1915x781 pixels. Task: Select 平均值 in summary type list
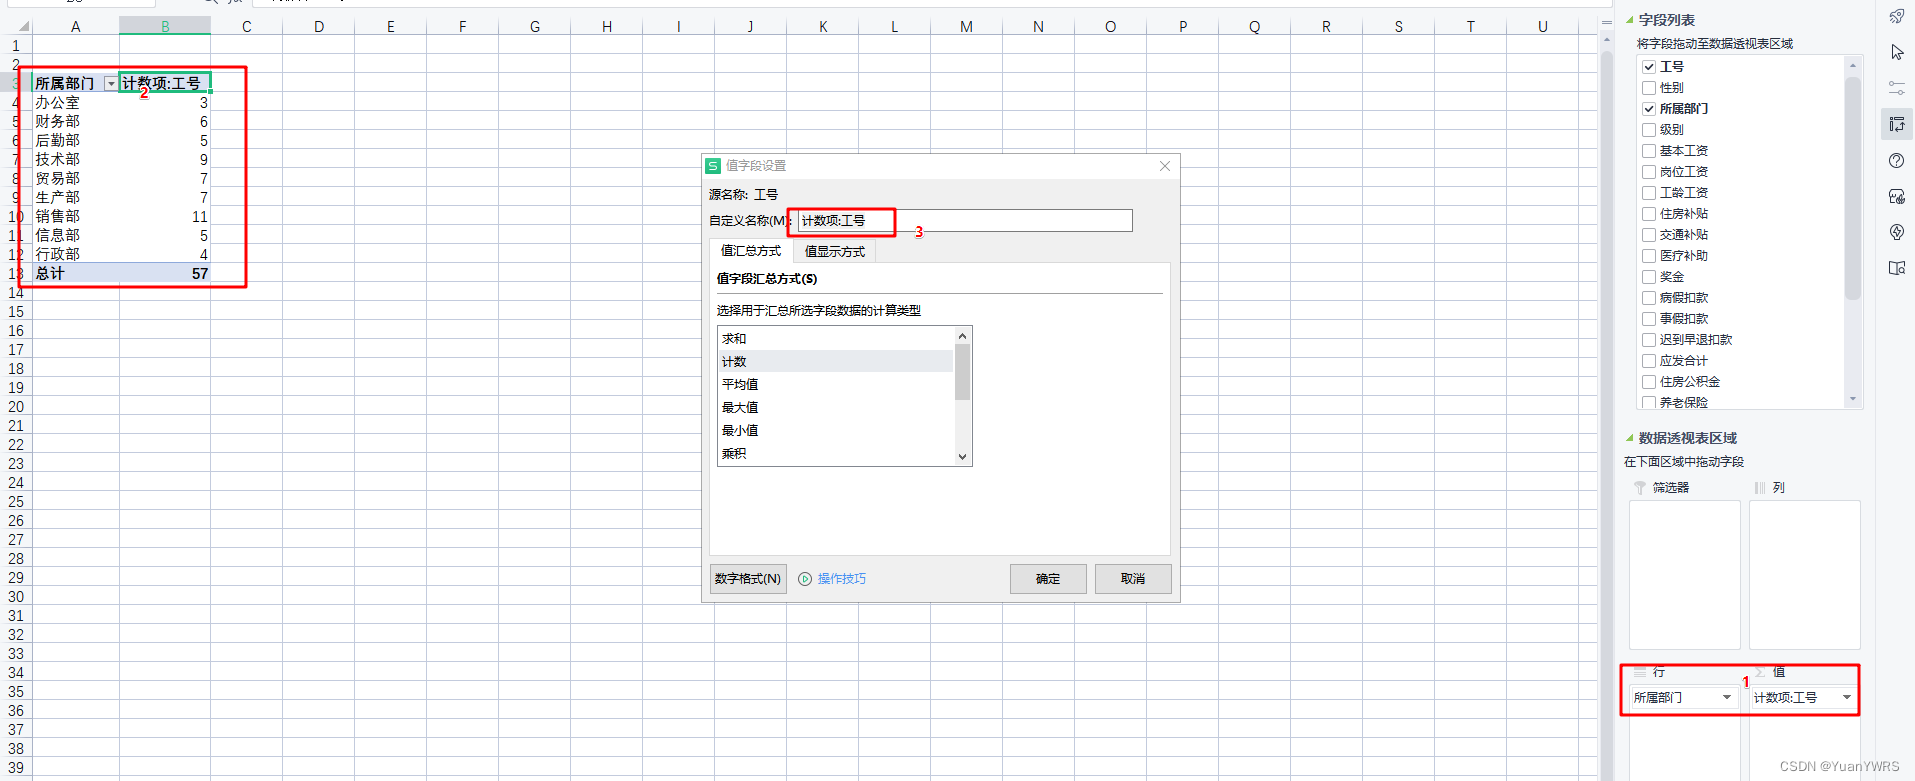click(835, 385)
